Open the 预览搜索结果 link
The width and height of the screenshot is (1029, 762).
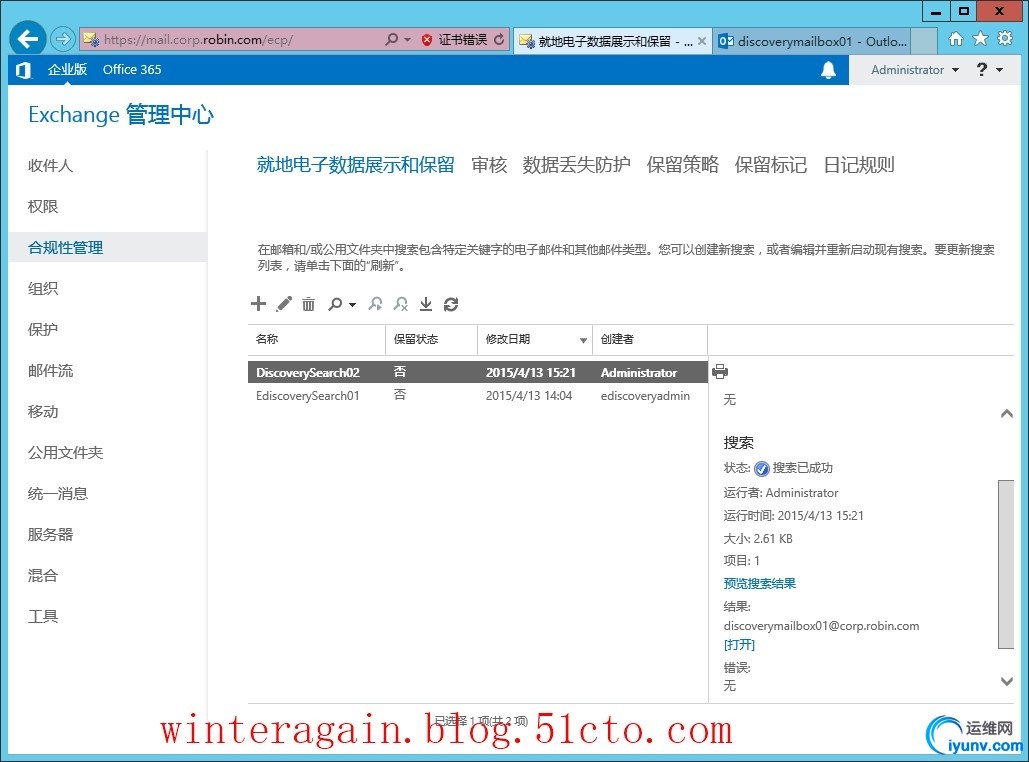[759, 583]
